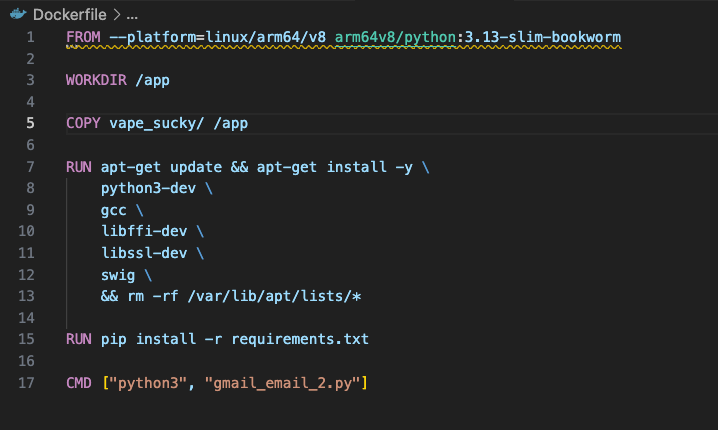Viewport: 718px width, 430px height.
Task: Click requirements.txt filename
Action: point(300,339)
